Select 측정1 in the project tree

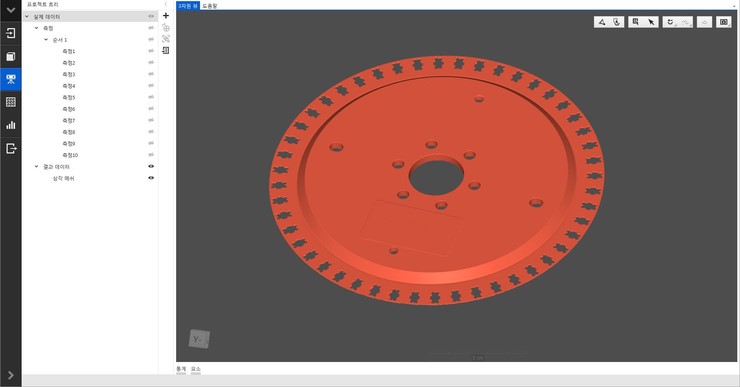pyautogui.click(x=69, y=51)
